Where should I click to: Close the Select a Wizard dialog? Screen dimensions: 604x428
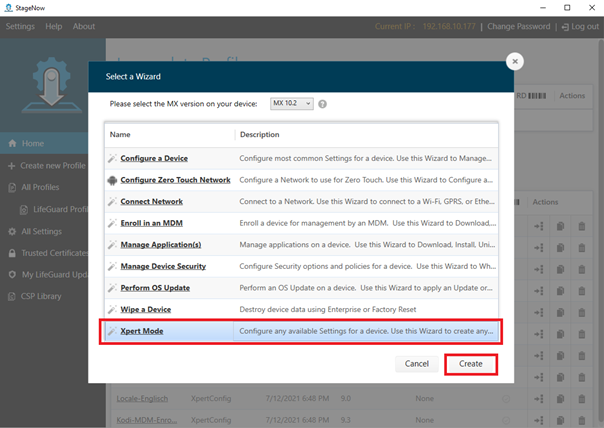515,61
